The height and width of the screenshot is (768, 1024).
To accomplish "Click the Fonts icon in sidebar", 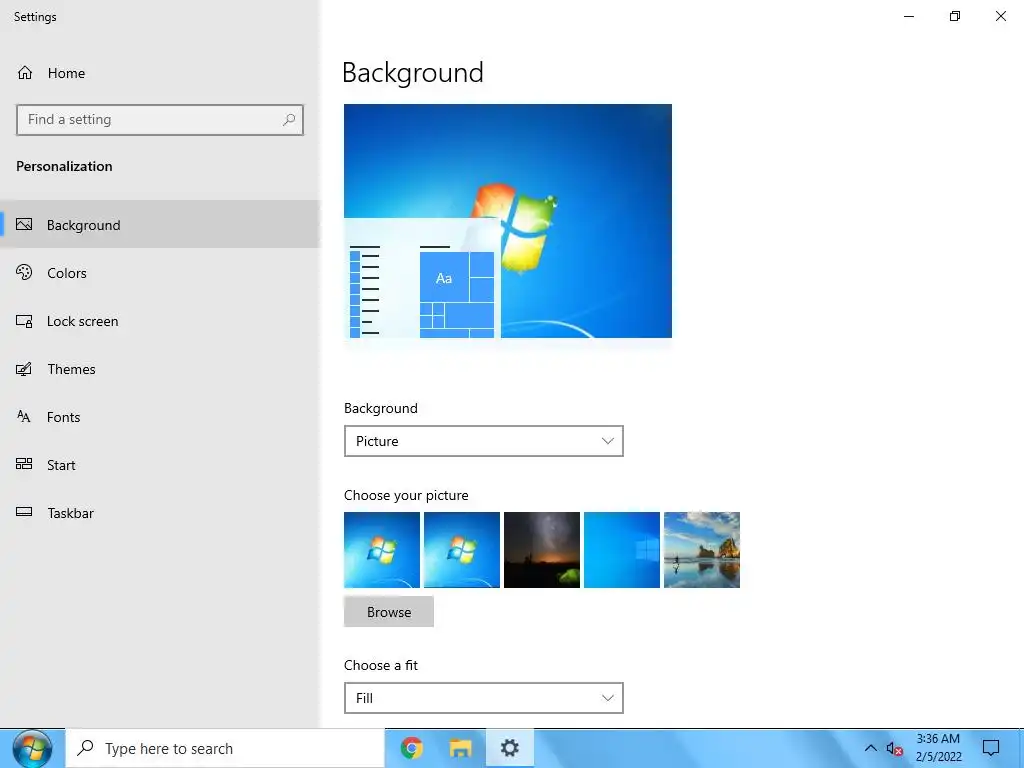I will pyautogui.click(x=24, y=417).
